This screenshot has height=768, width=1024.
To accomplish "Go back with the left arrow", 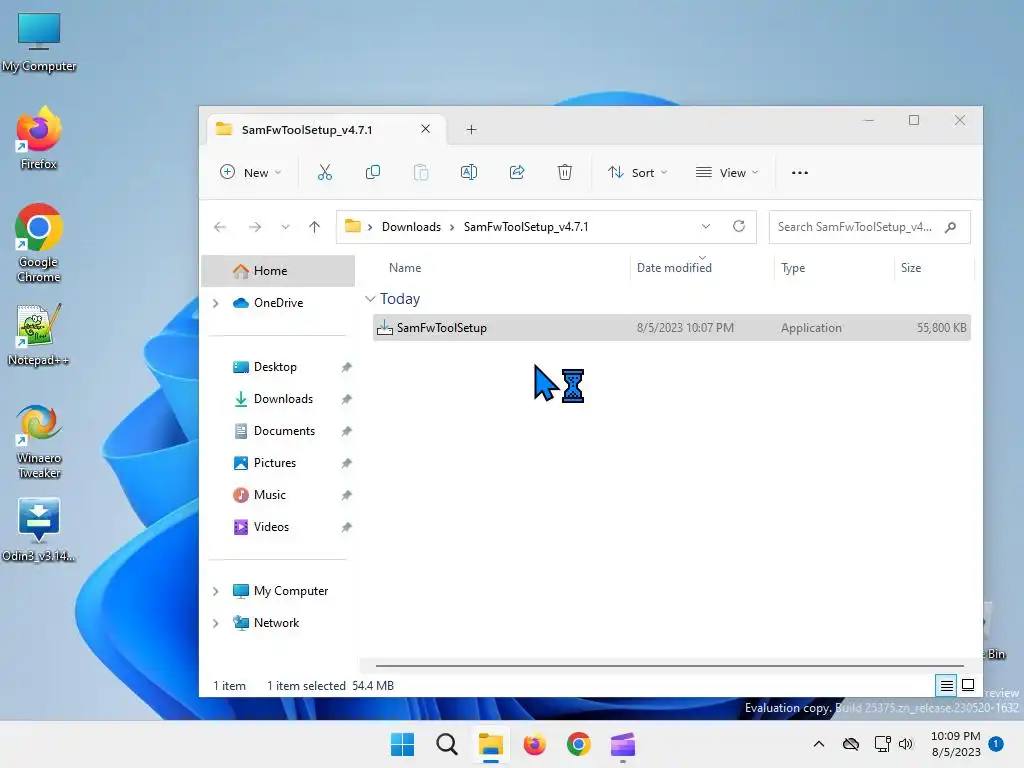I will pyautogui.click(x=220, y=227).
